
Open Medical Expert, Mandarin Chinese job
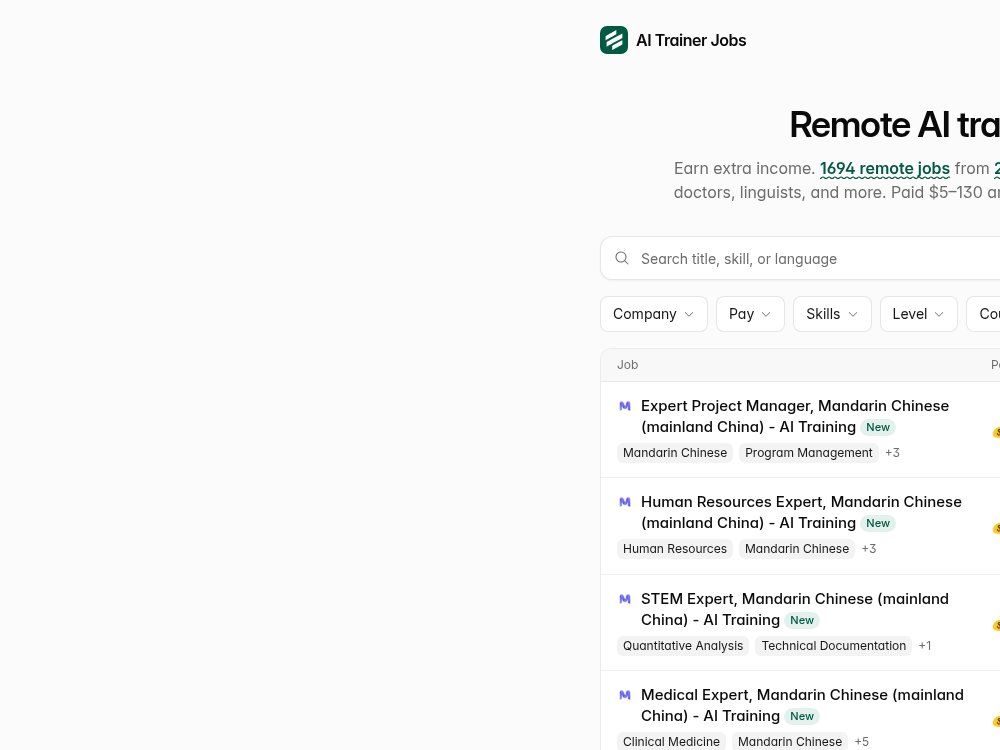click(x=802, y=705)
